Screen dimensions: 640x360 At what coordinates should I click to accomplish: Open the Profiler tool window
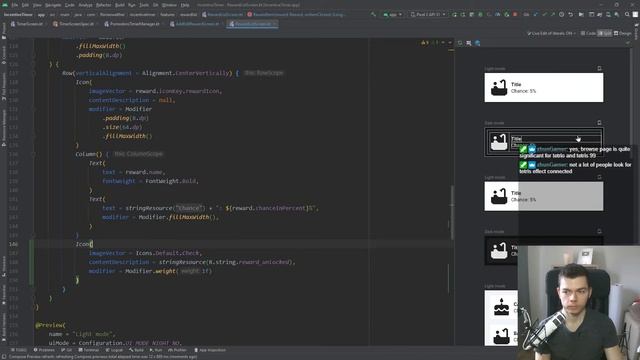(x=177, y=350)
